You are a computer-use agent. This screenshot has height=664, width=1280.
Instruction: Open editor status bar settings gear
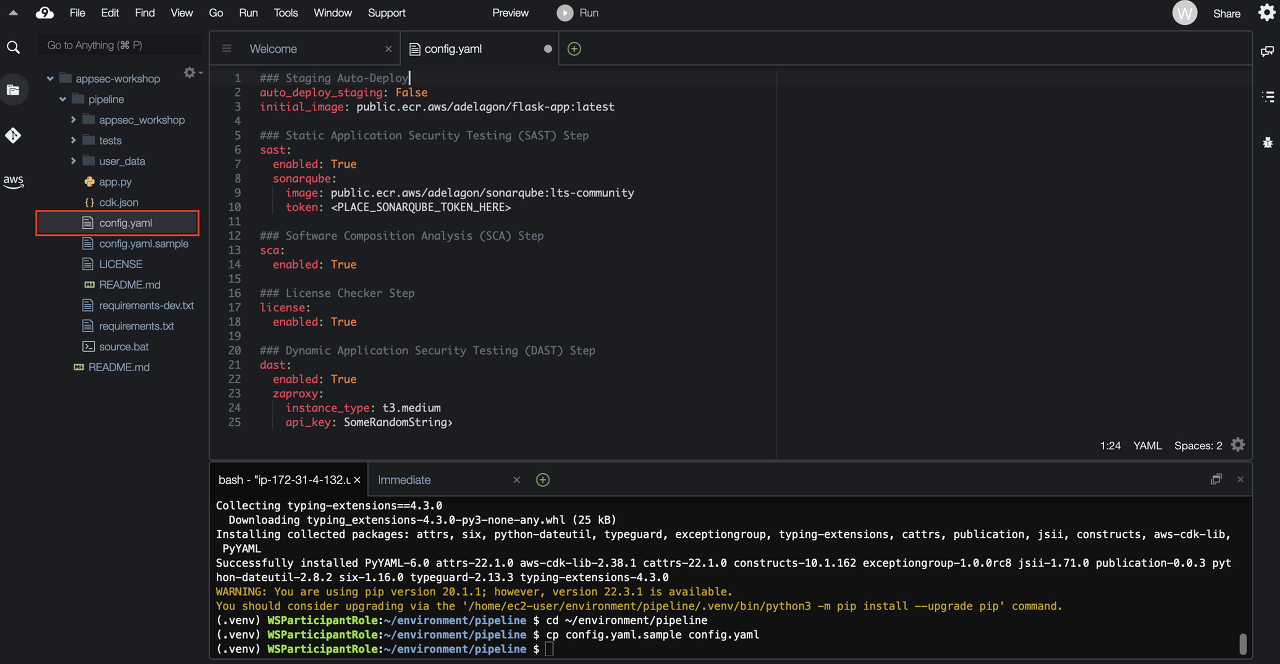(1238, 445)
